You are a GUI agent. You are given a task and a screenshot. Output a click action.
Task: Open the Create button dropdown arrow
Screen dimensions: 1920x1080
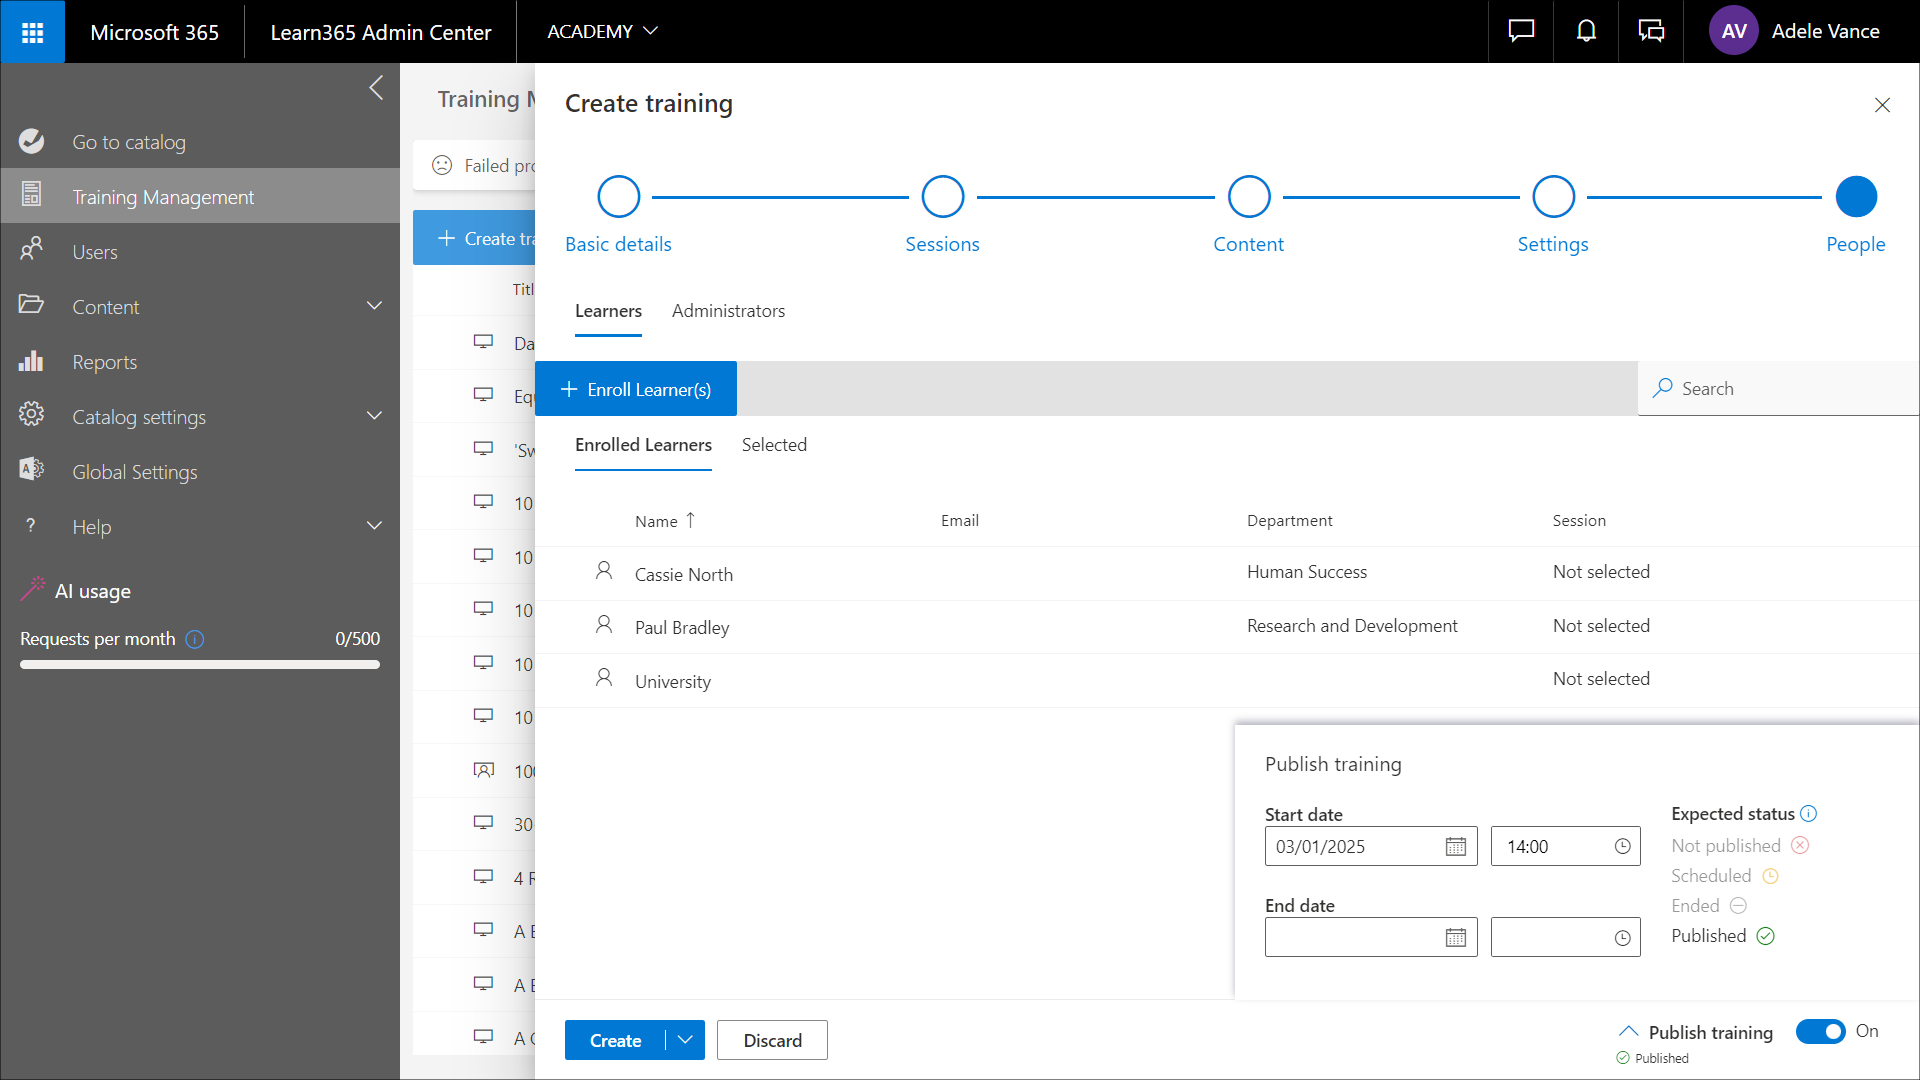[x=685, y=1040]
